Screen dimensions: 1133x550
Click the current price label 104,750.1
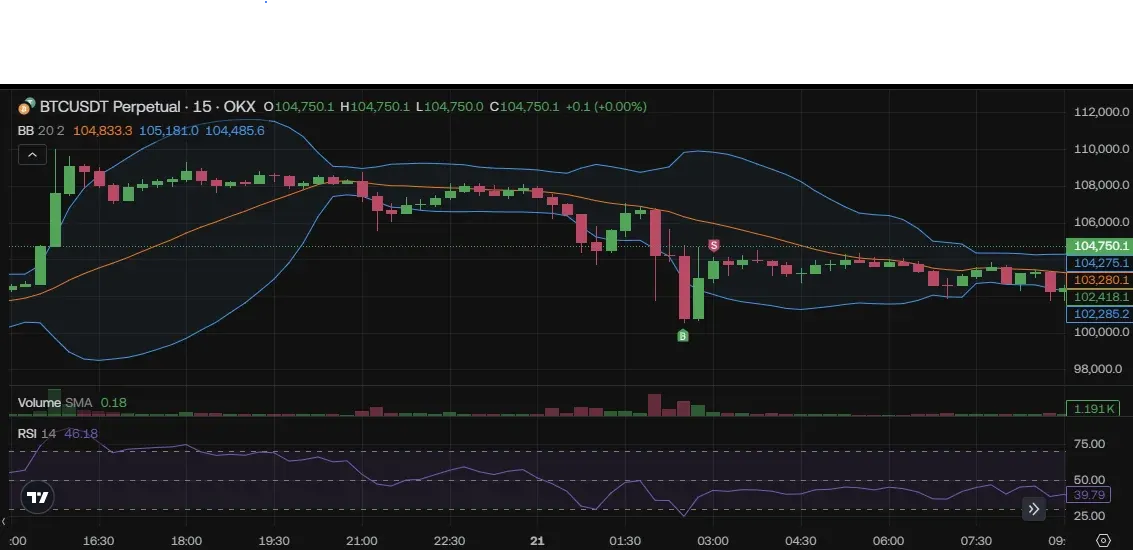tap(1099, 246)
